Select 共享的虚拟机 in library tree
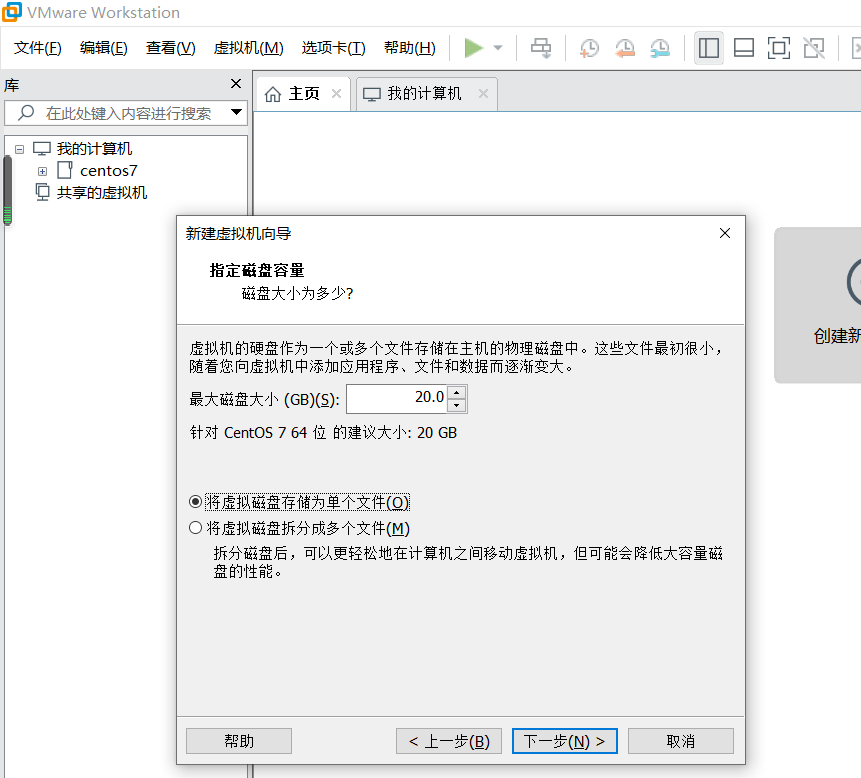 pos(102,193)
